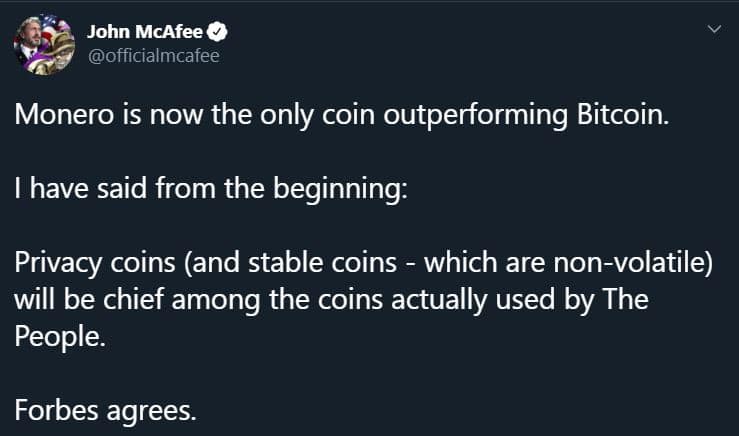Screen dimensions: 739x436
Task: Click the word "Bitcoin" in the tweet
Action: point(620,114)
